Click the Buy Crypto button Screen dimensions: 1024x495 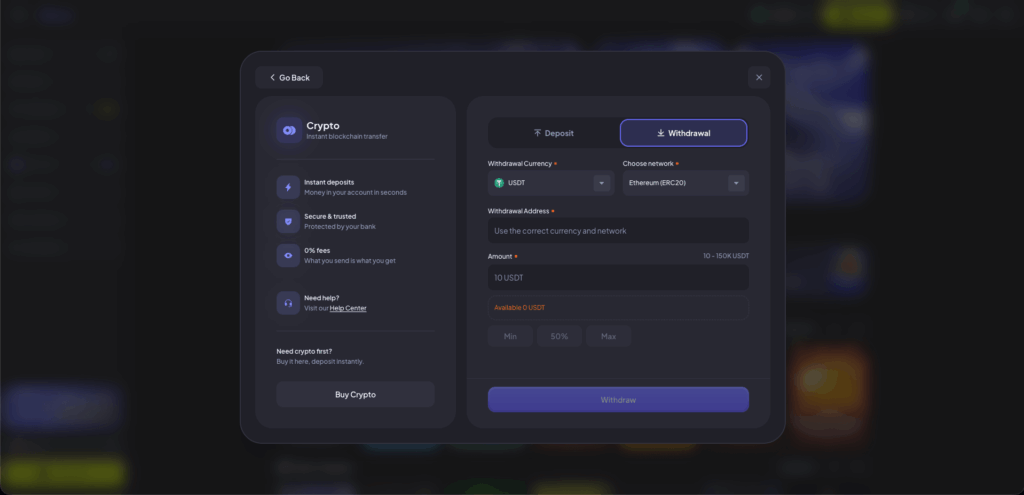(x=355, y=394)
